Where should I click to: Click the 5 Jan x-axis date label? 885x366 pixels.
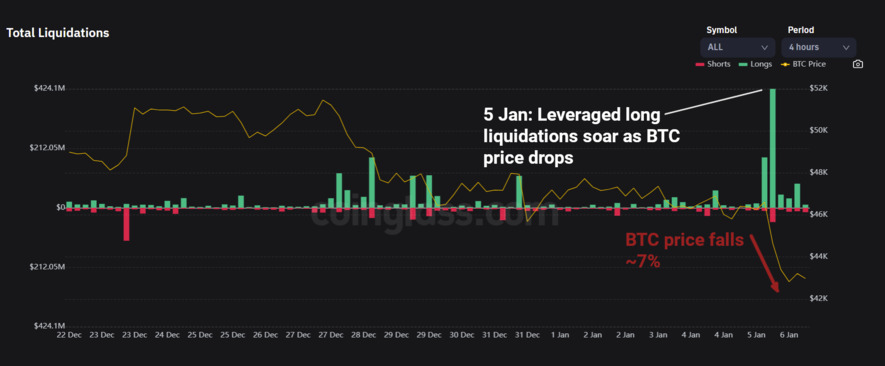756,335
